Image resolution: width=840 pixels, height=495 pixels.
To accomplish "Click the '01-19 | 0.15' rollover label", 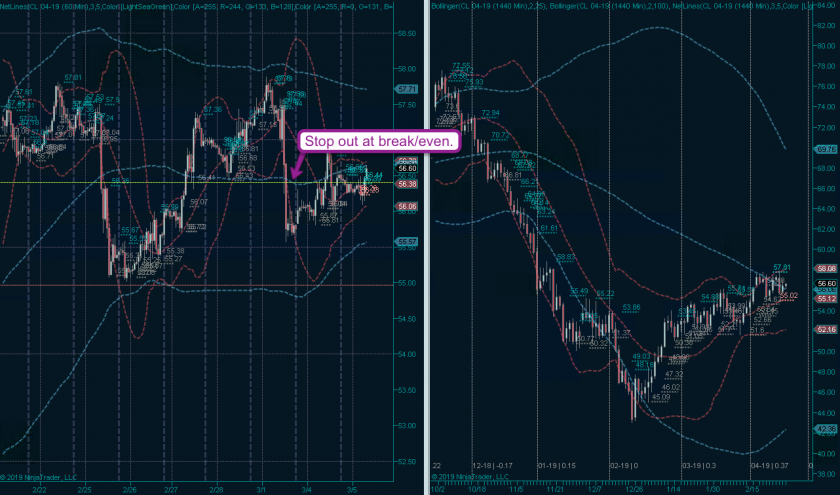I will 557,466.
